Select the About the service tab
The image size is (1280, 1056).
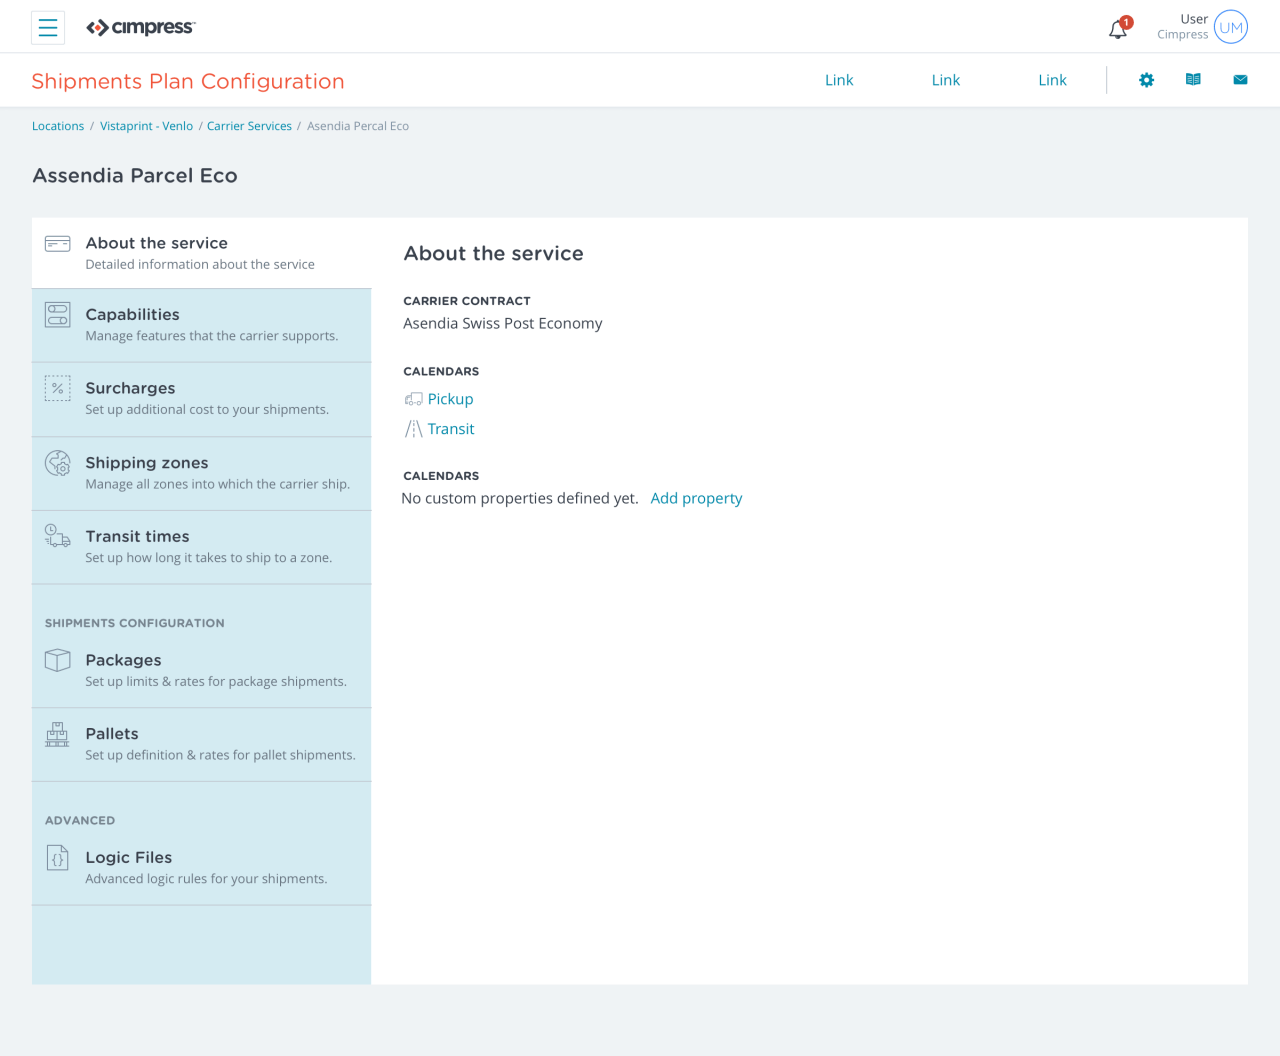[202, 253]
